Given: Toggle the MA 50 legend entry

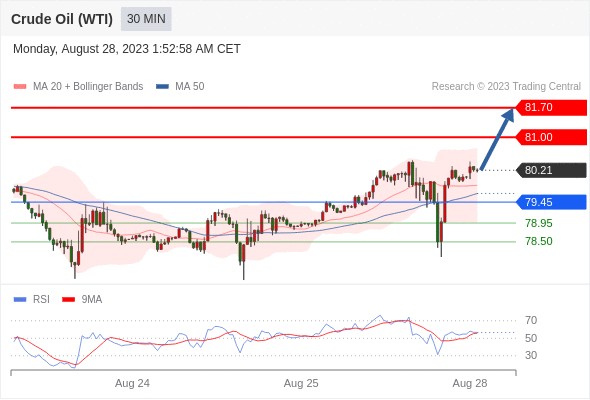Looking at the screenshot, I should point(180,87).
